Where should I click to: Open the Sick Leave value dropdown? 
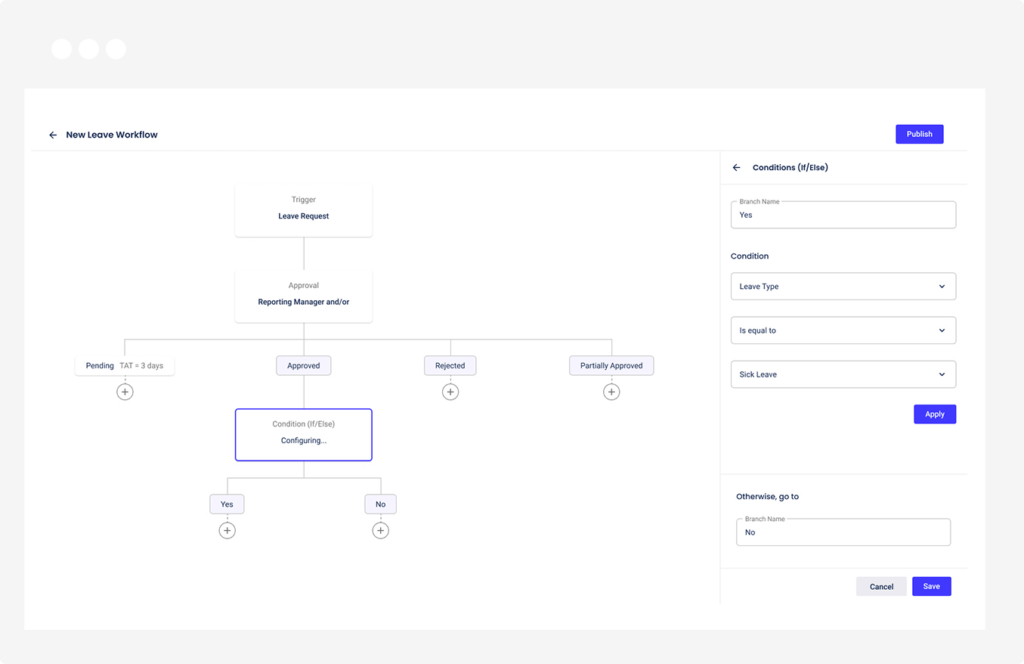tap(843, 374)
